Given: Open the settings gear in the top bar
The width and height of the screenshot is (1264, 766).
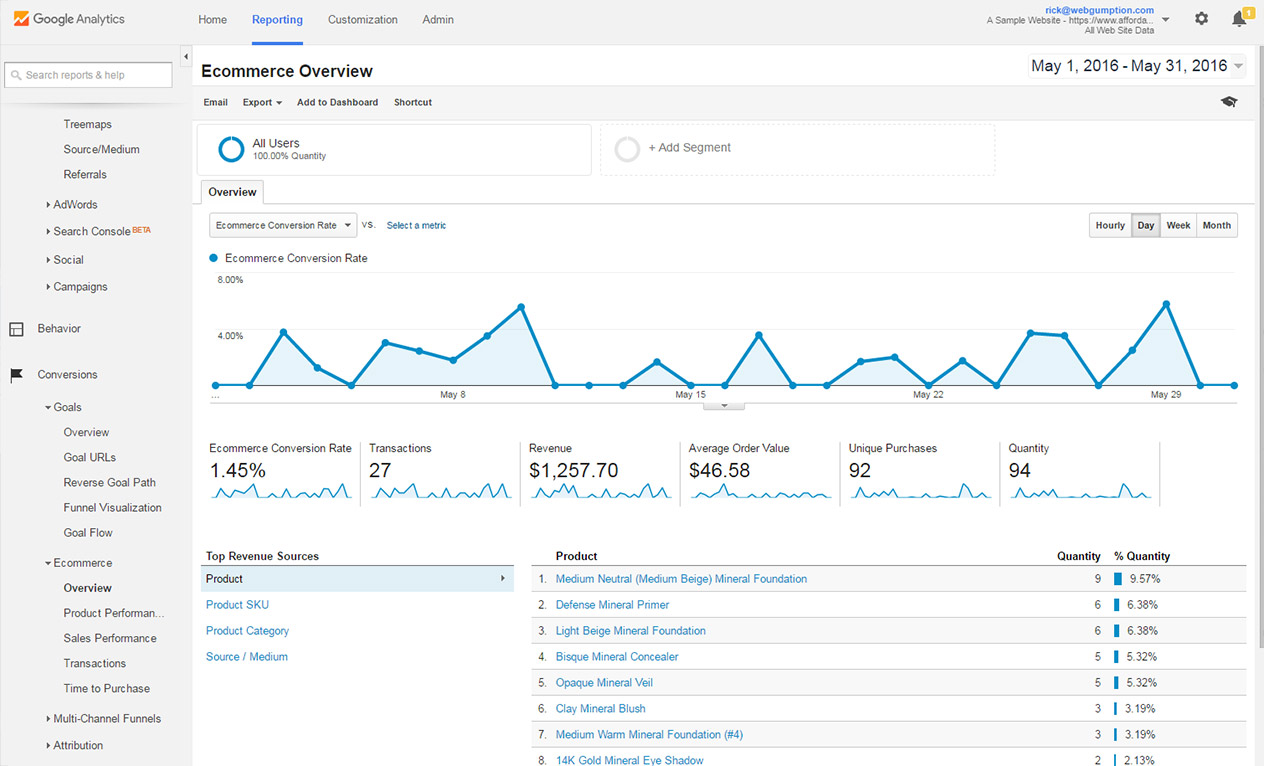Looking at the screenshot, I should pos(1201,18).
